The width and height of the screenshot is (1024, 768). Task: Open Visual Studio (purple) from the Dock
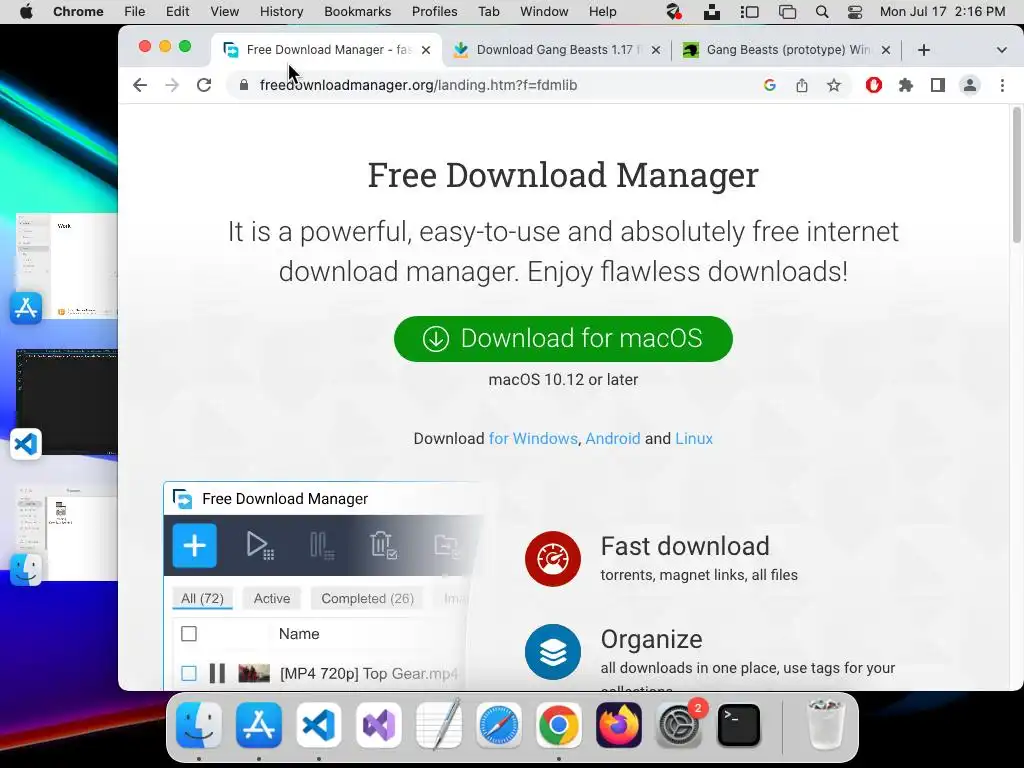coord(379,725)
